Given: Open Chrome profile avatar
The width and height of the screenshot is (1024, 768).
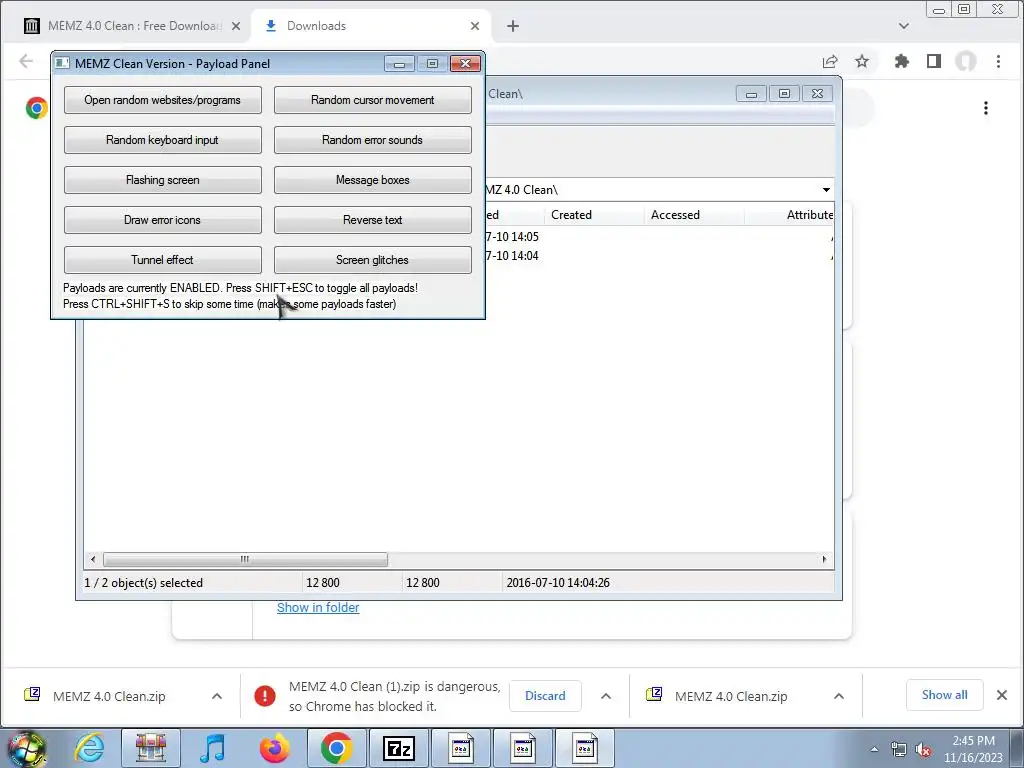Looking at the screenshot, I should click(x=966, y=61).
